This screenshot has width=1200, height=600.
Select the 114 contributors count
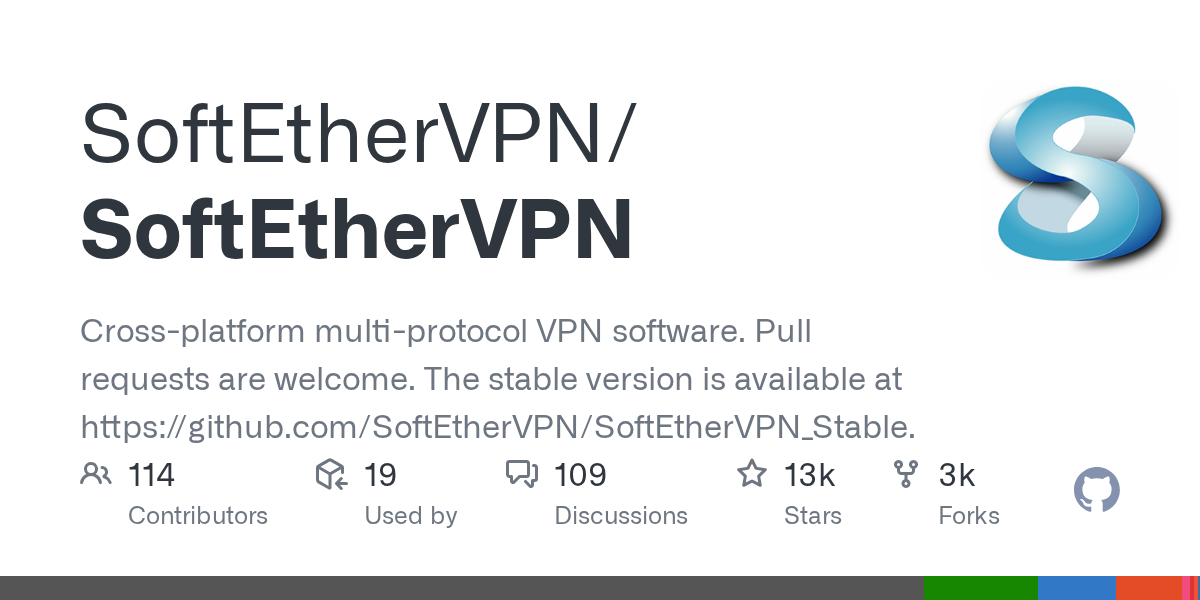click(x=151, y=475)
